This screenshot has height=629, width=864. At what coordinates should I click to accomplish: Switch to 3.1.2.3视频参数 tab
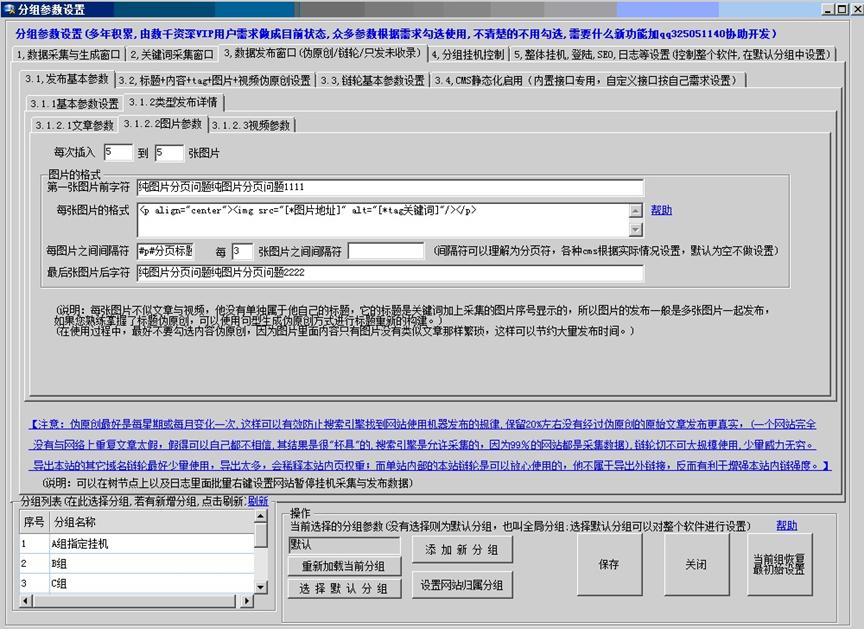(x=251, y=125)
